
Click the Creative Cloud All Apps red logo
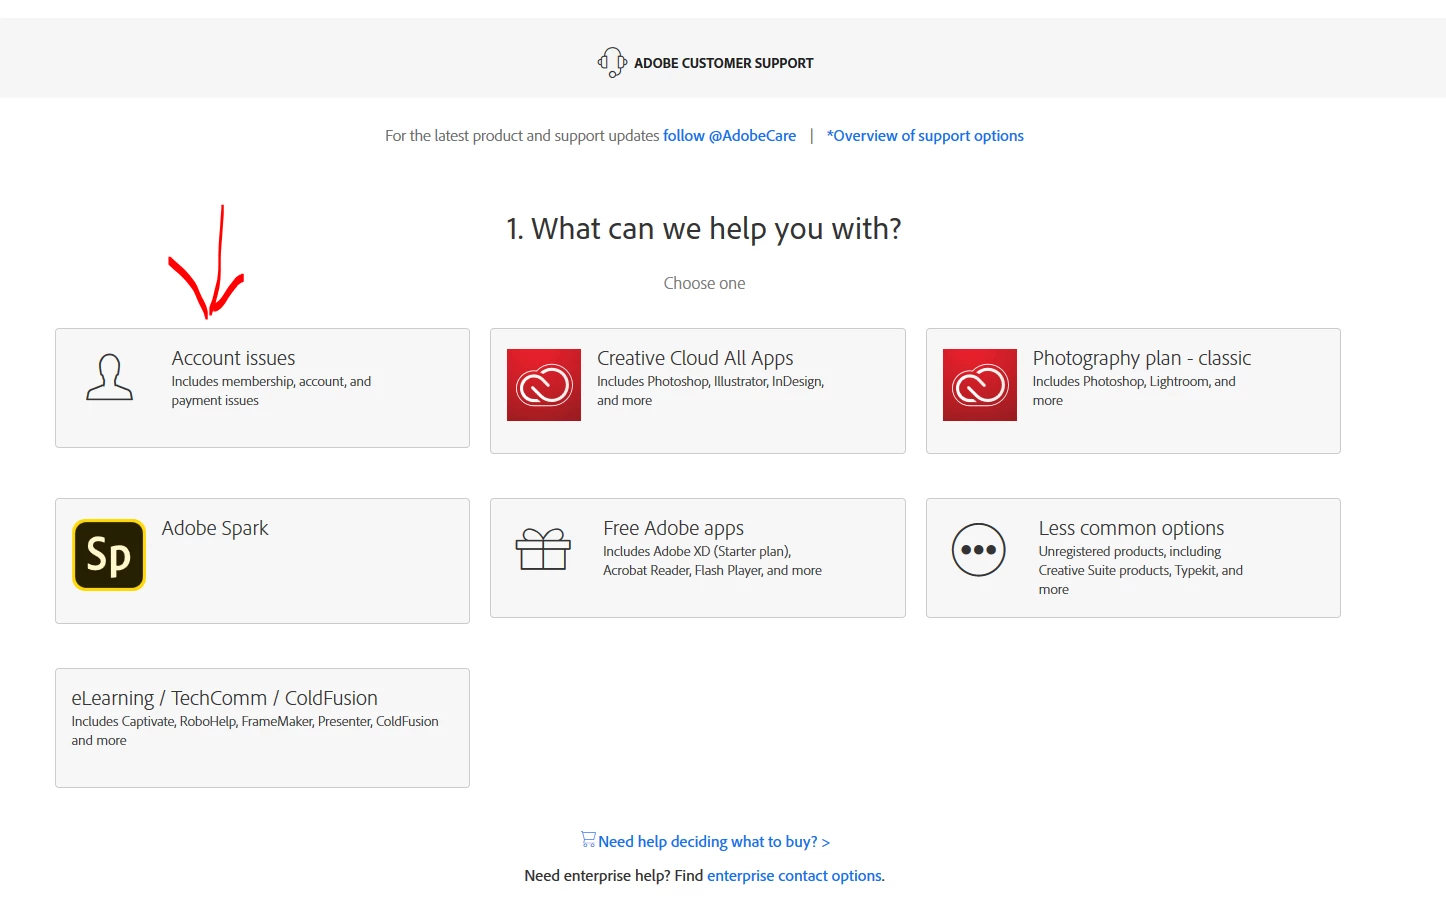(x=544, y=385)
